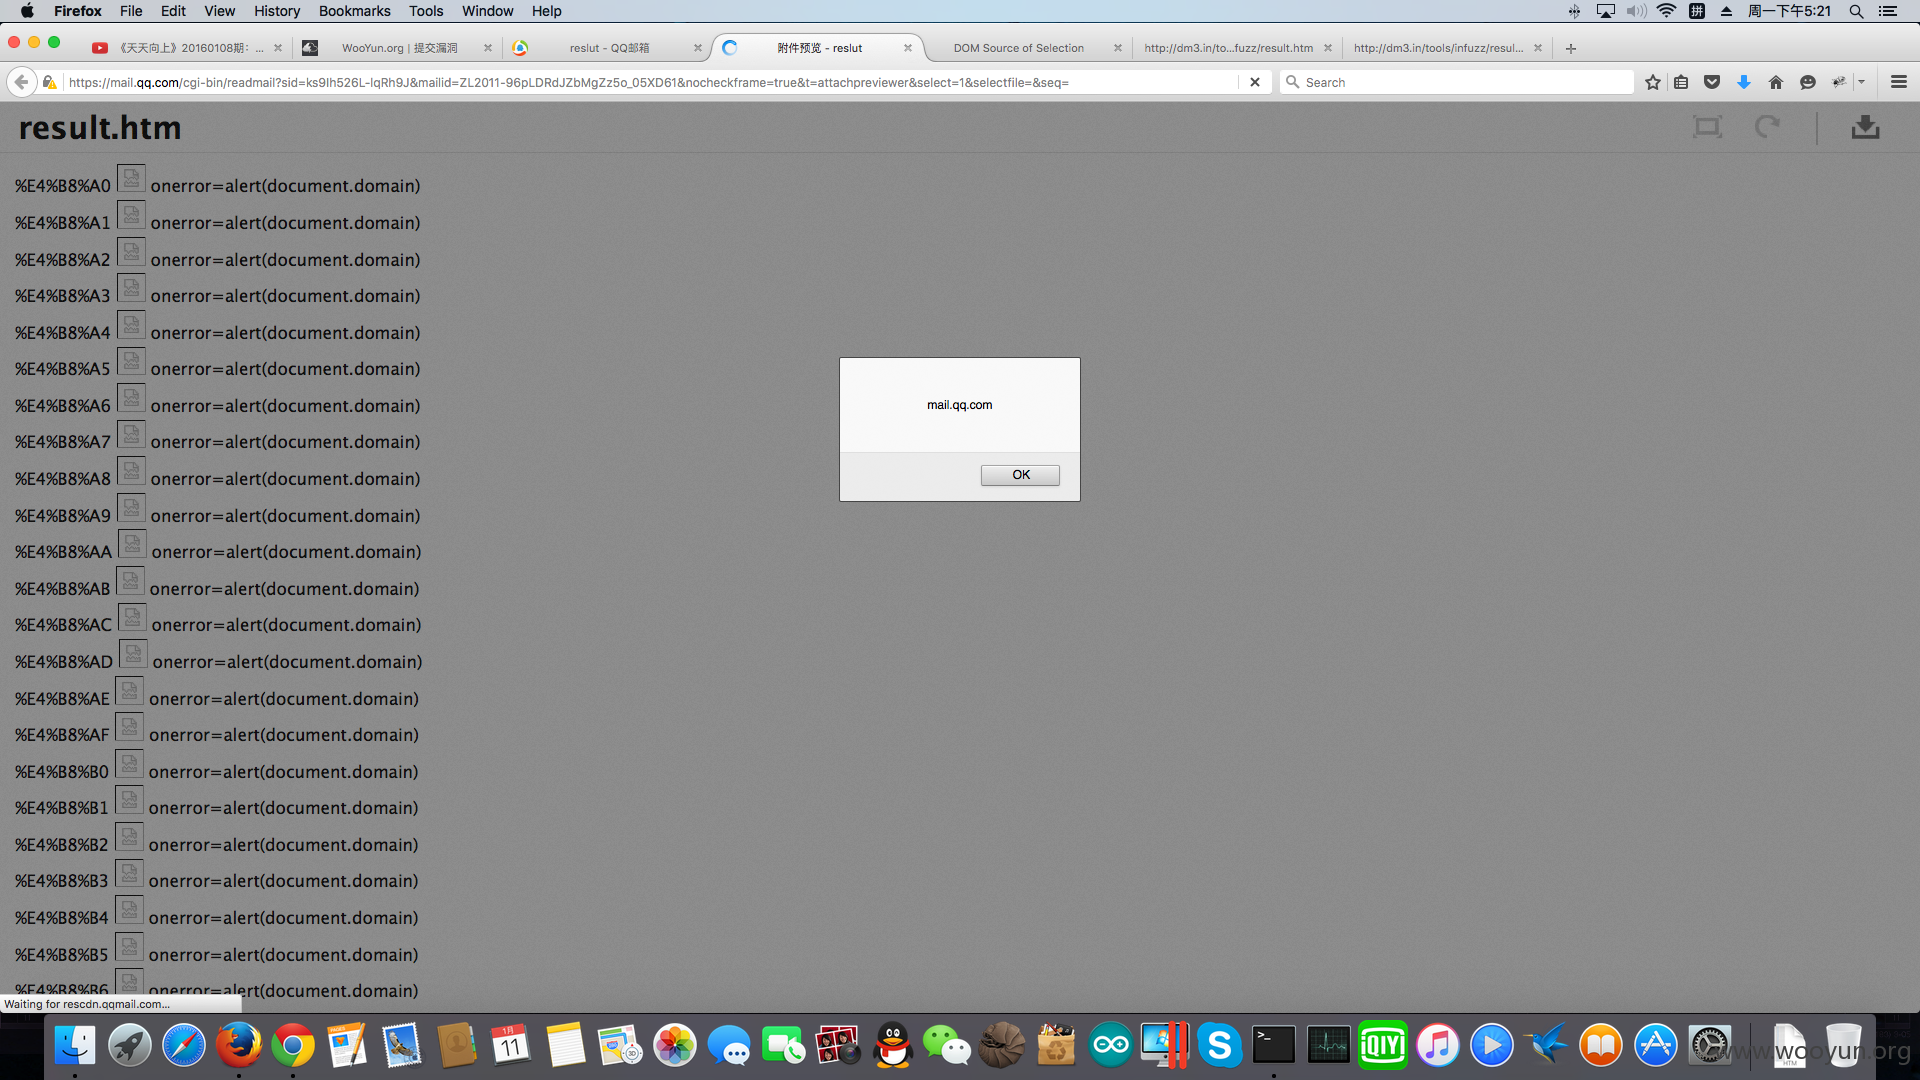1920x1080 pixels.
Task: Stop loading the page
Action: tap(1255, 82)
